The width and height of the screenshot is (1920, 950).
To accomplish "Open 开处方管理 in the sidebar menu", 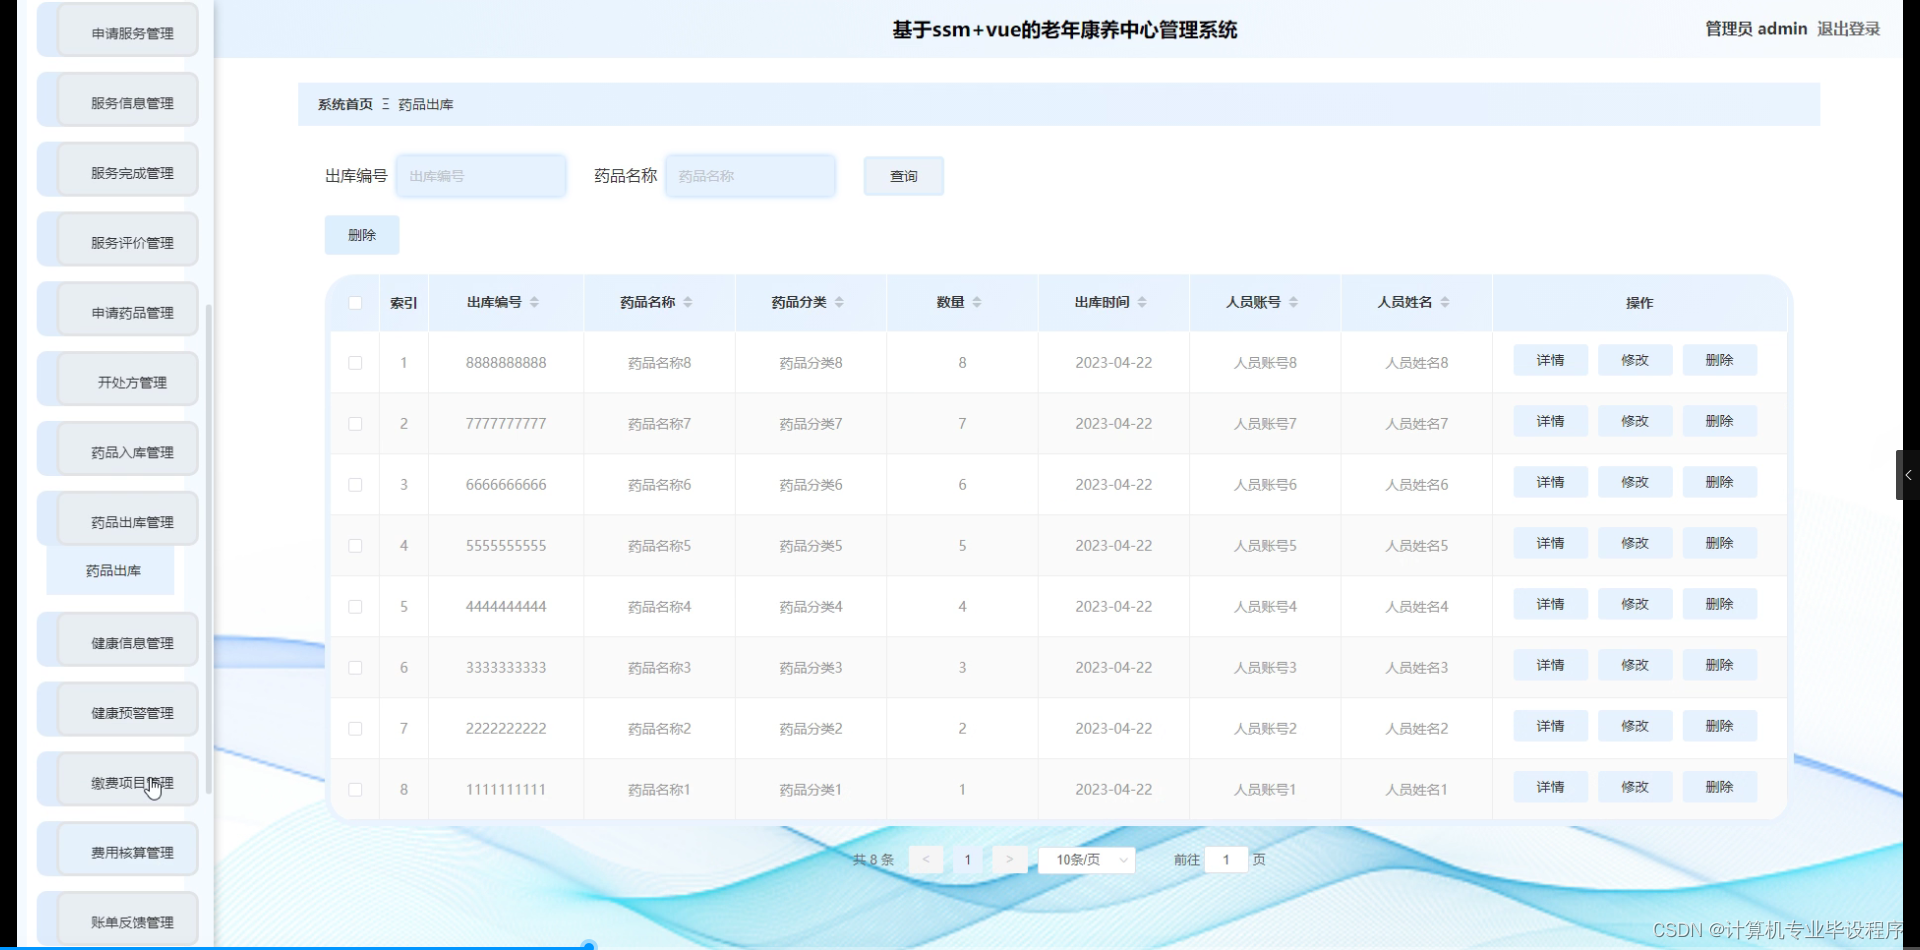I will (x=131, y=382).
